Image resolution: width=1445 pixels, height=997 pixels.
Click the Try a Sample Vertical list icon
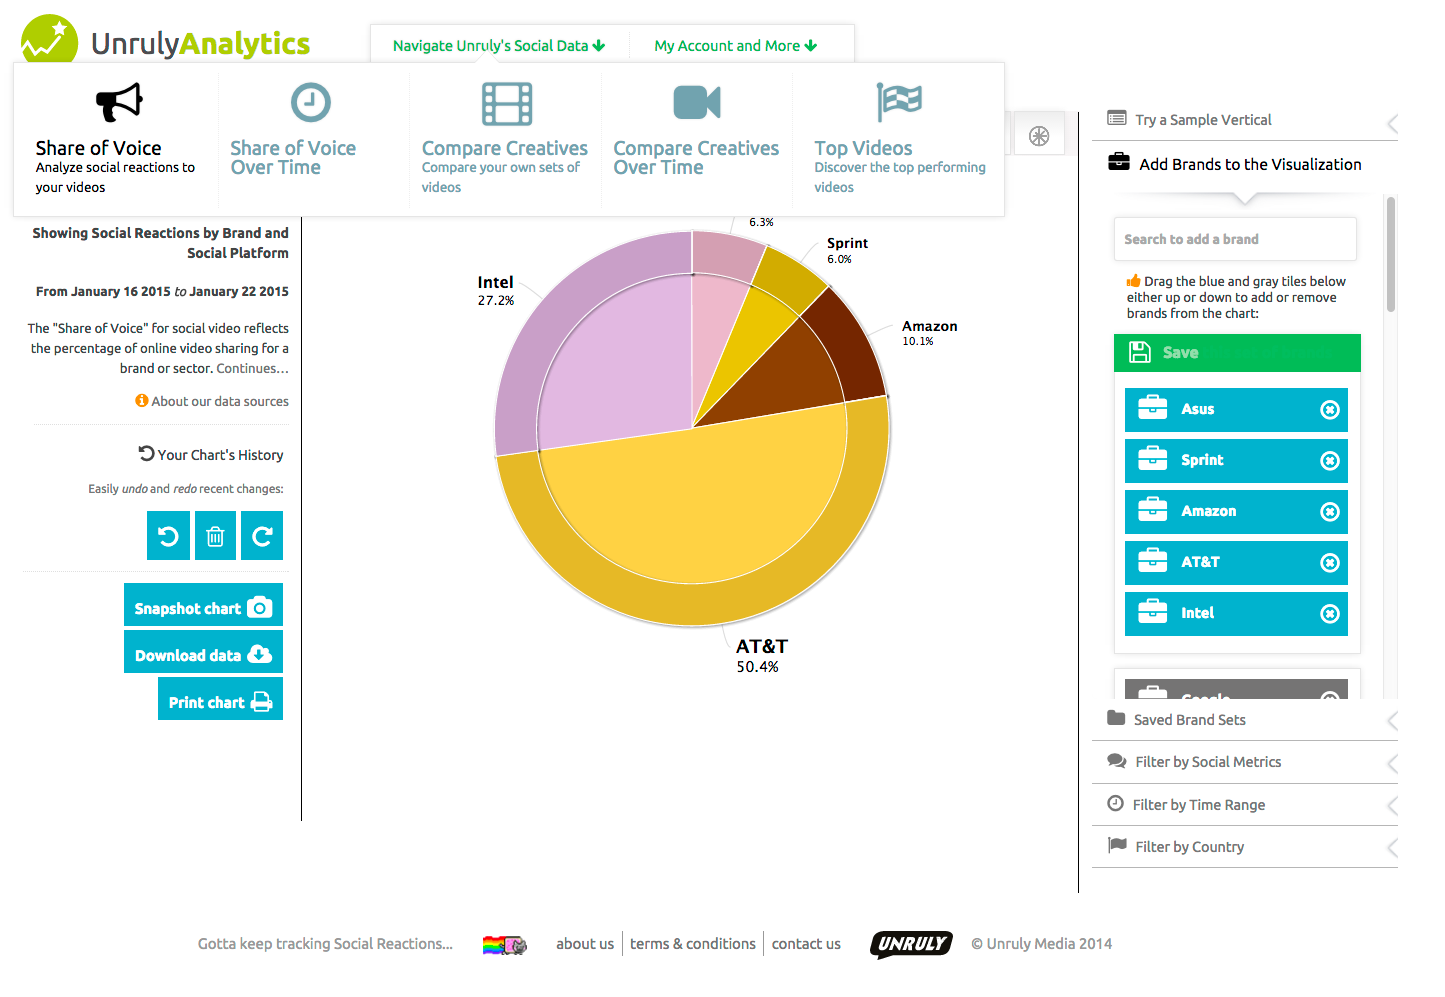(x=1117, y=119)
